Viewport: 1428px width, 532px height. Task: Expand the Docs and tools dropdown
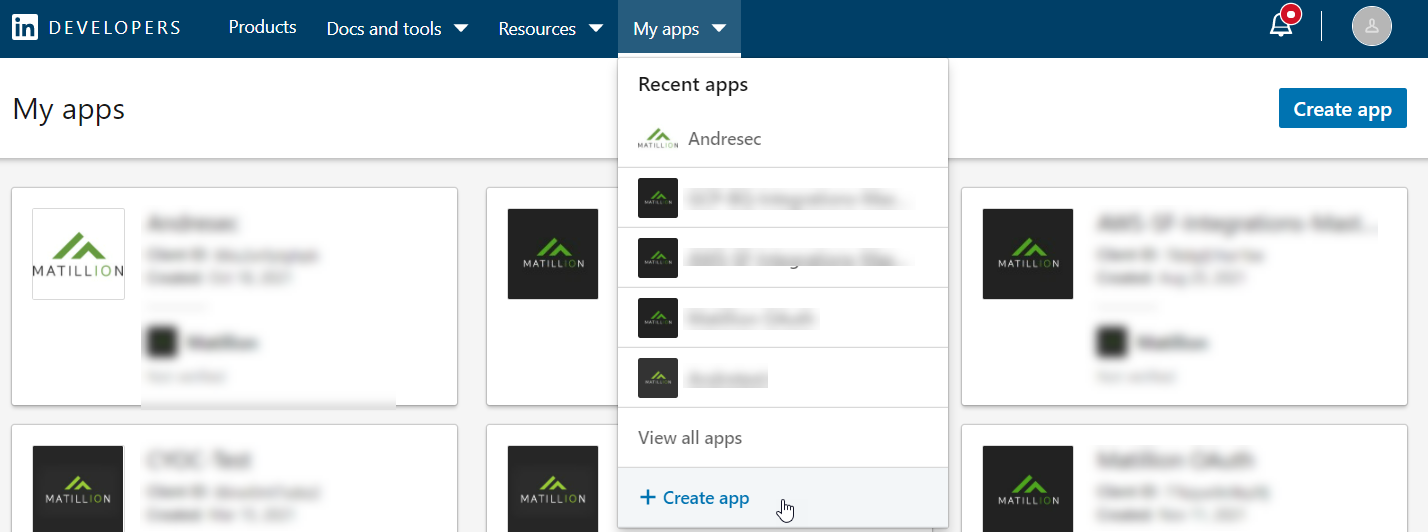click(397, 29)
